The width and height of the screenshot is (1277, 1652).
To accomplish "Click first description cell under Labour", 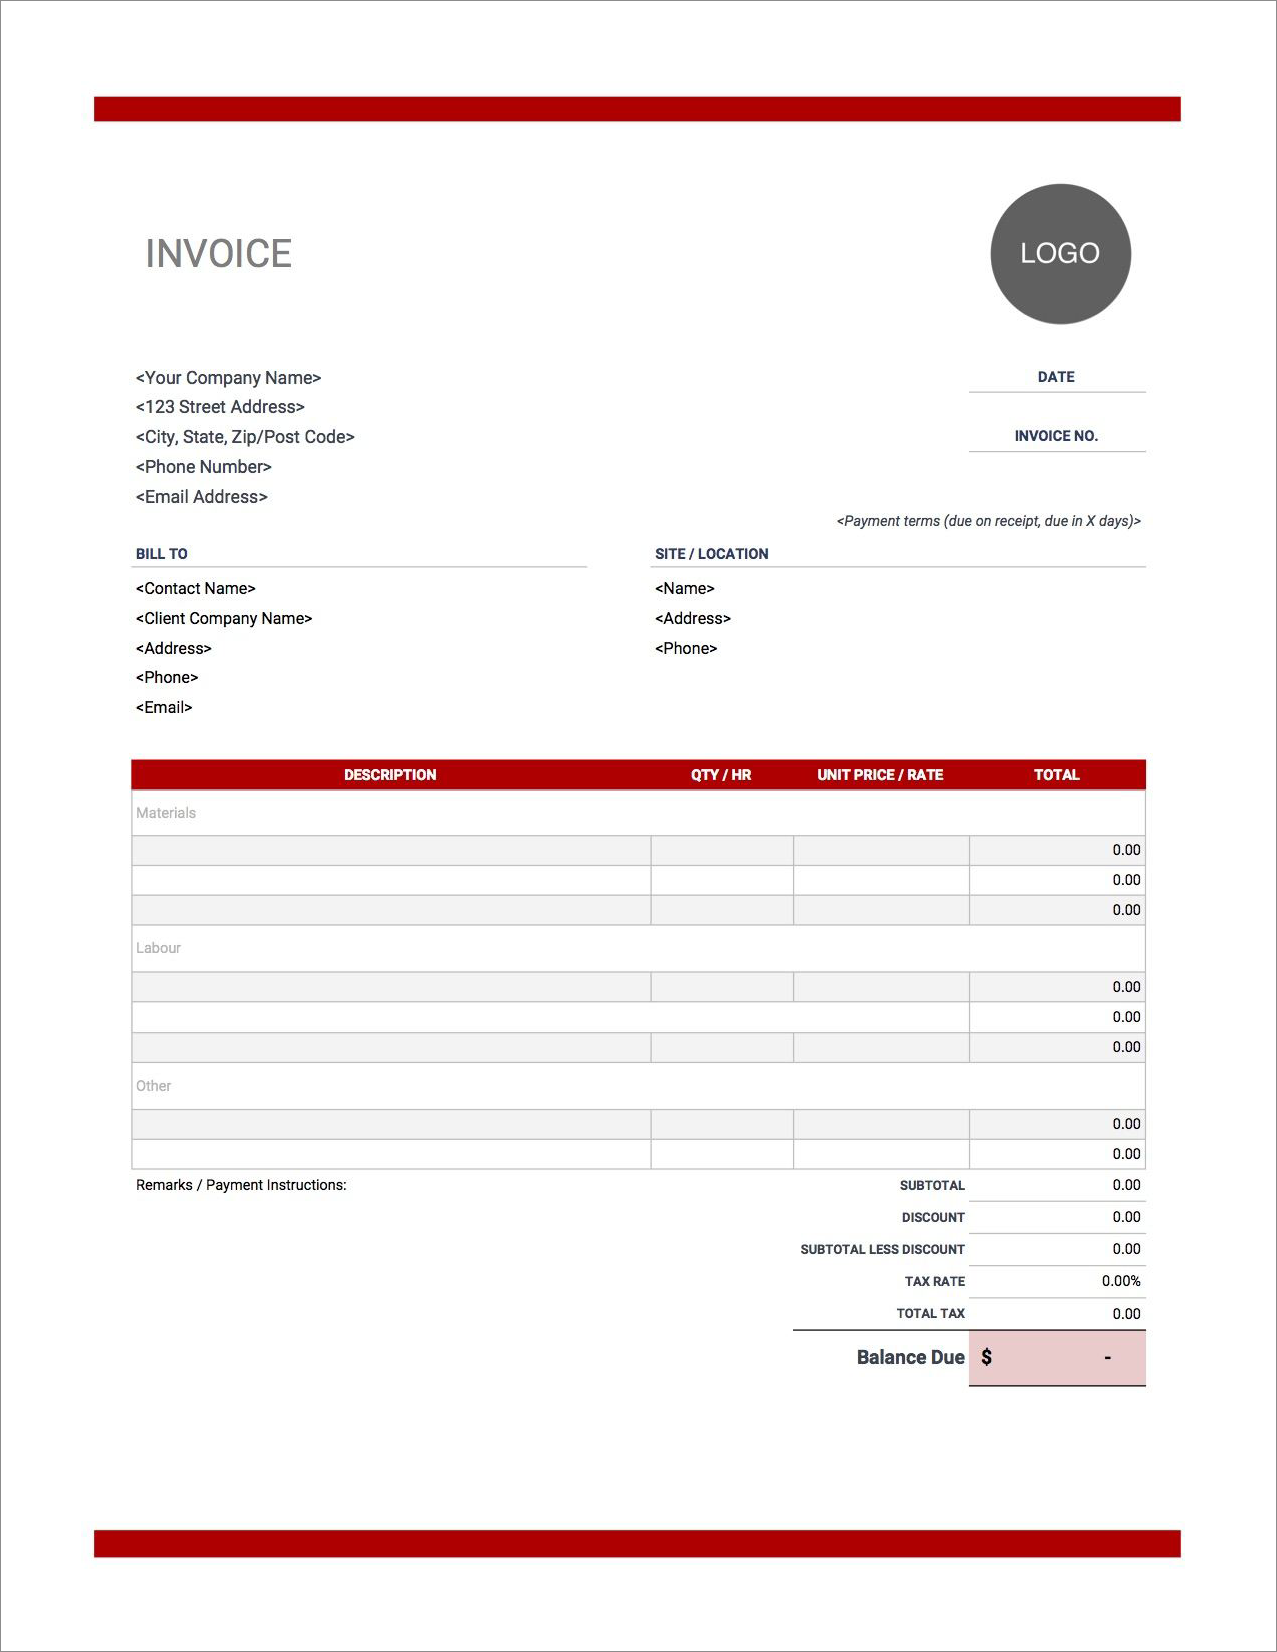I will (391, 987).
